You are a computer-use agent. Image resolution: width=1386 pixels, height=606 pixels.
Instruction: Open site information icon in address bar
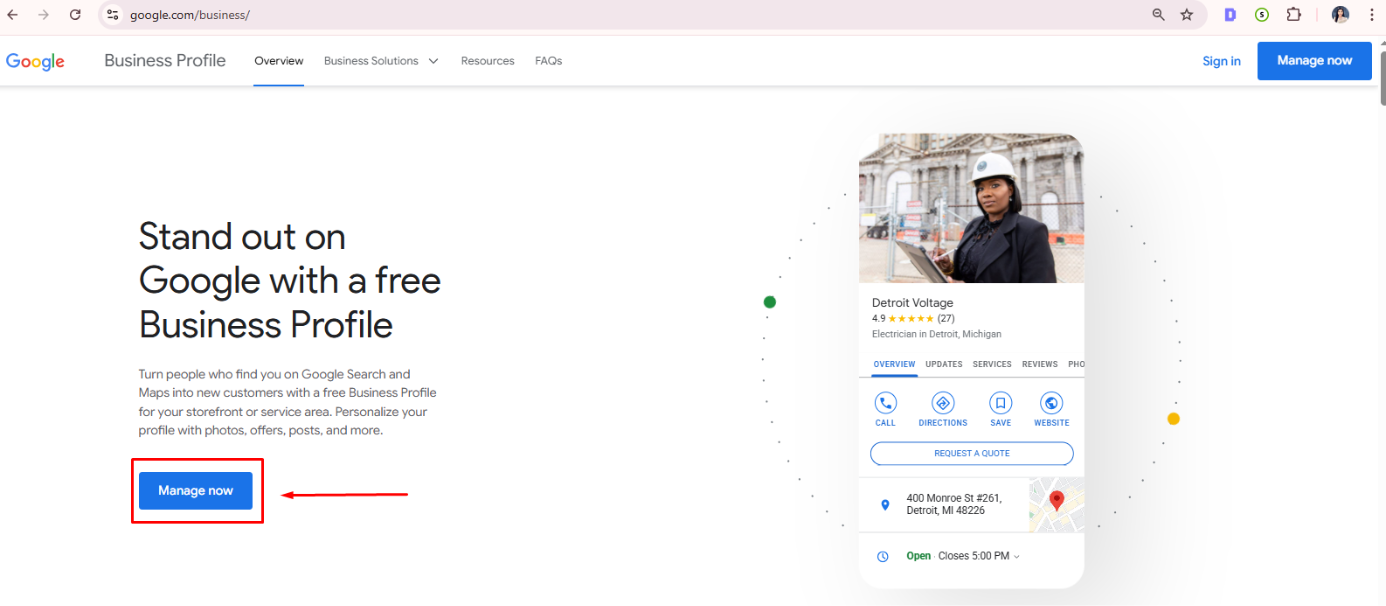click(x=112, y=15)
